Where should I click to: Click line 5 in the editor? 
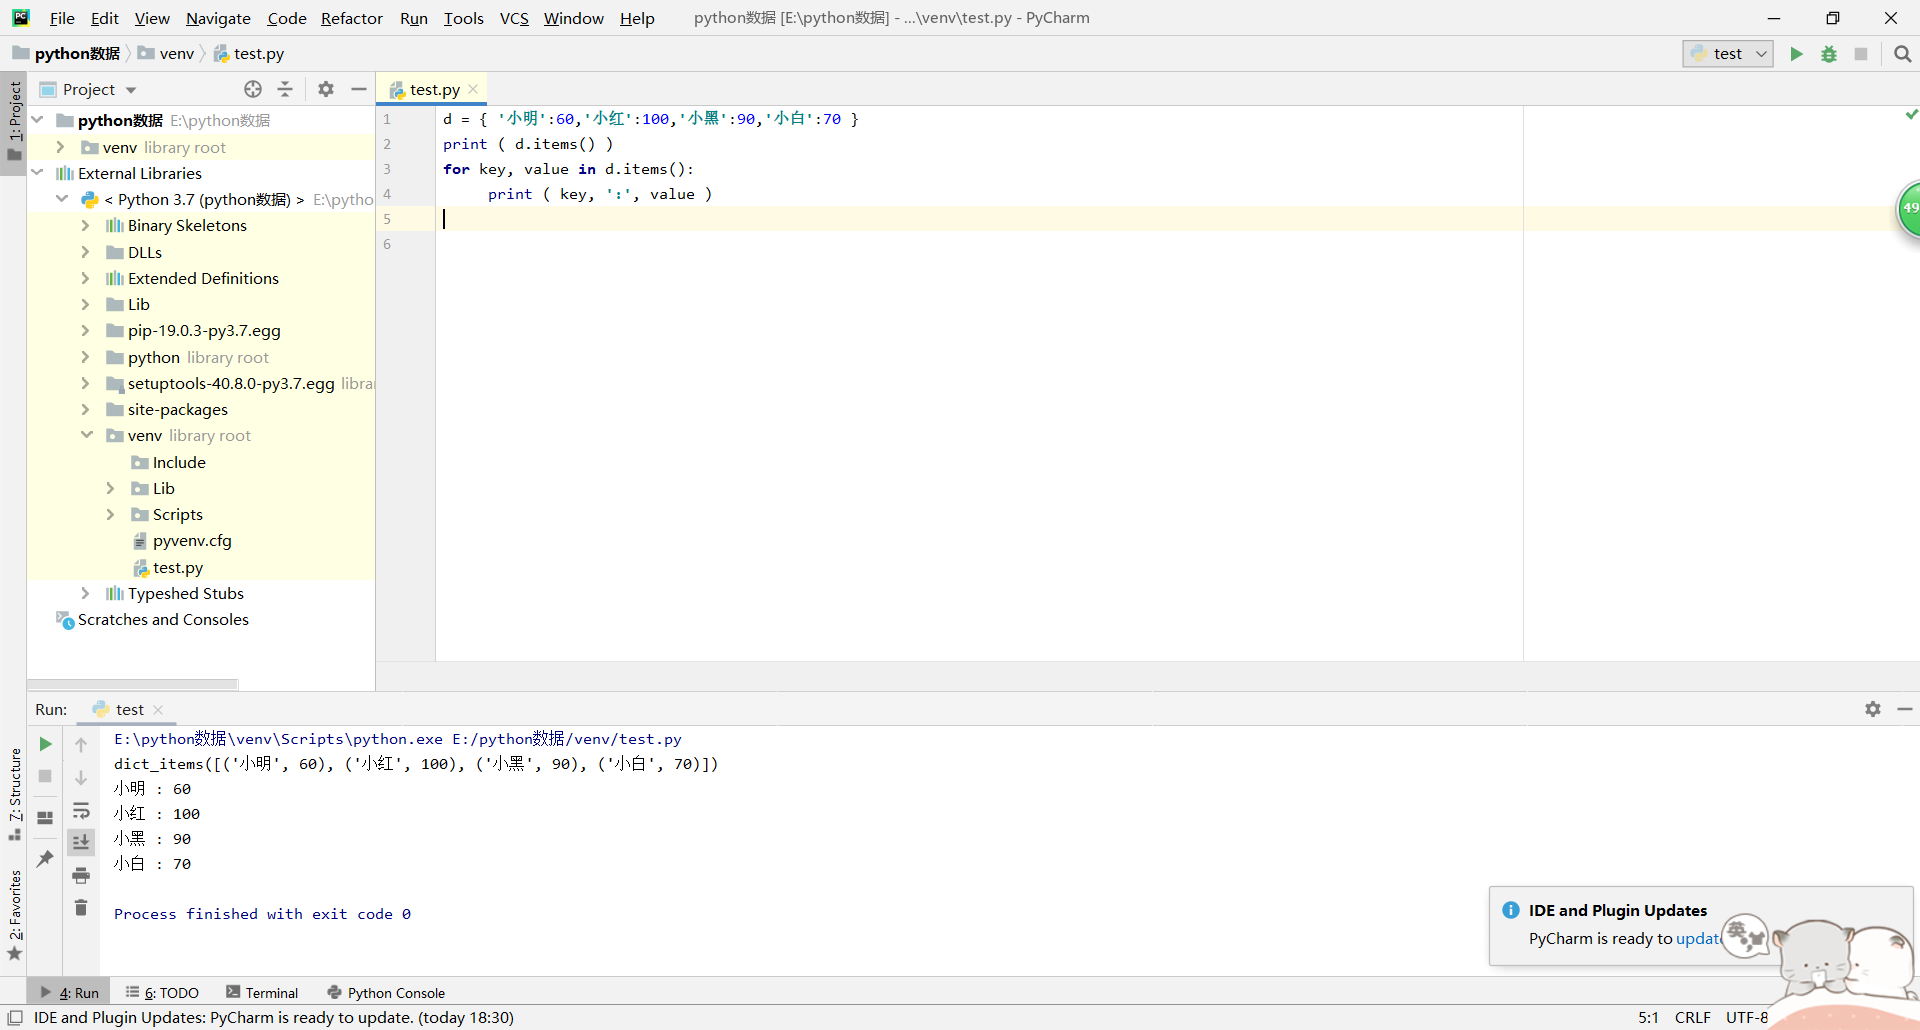pyautogui.click(x=1178, y=219)
